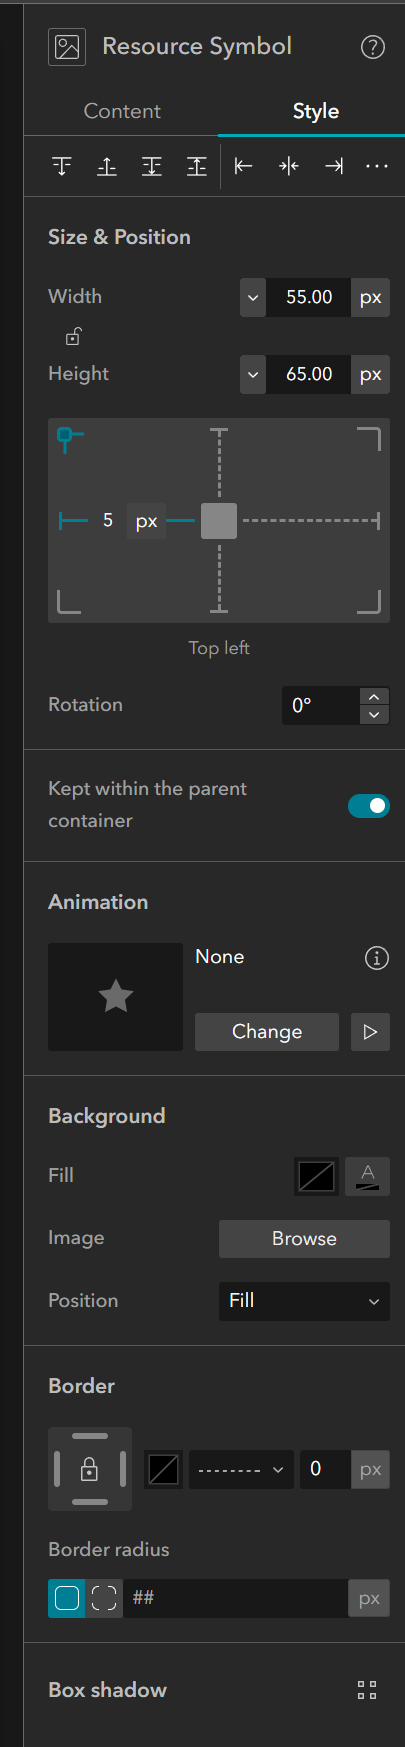405x1747 pixels.
Task: Disable Kept within the parent container switch
Action: [x=369, y=806]
